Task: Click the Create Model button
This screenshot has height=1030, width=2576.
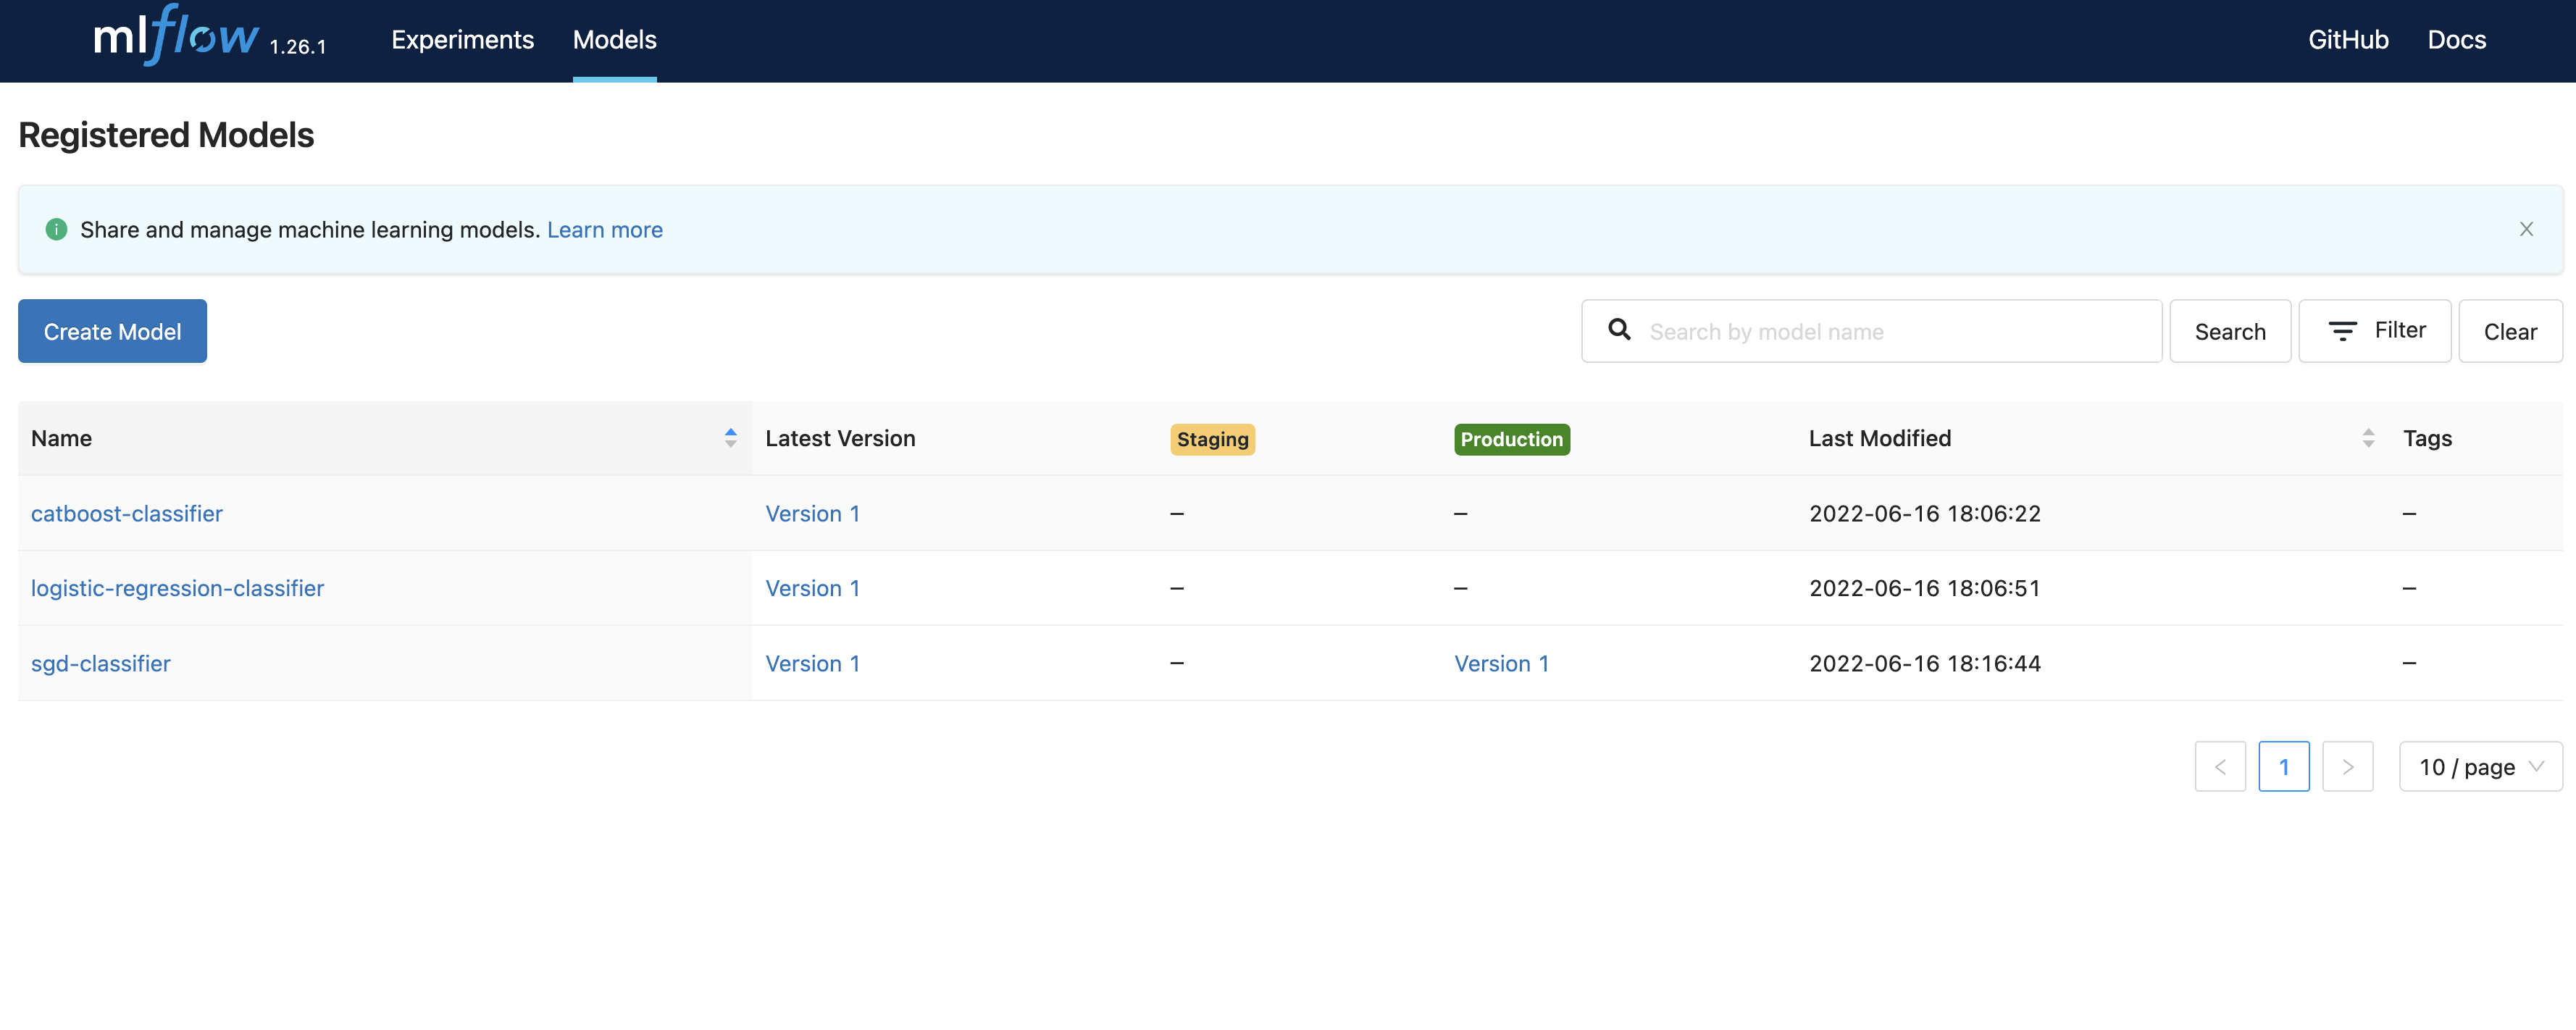Action: pyautogui.click(x=112, y=331)
